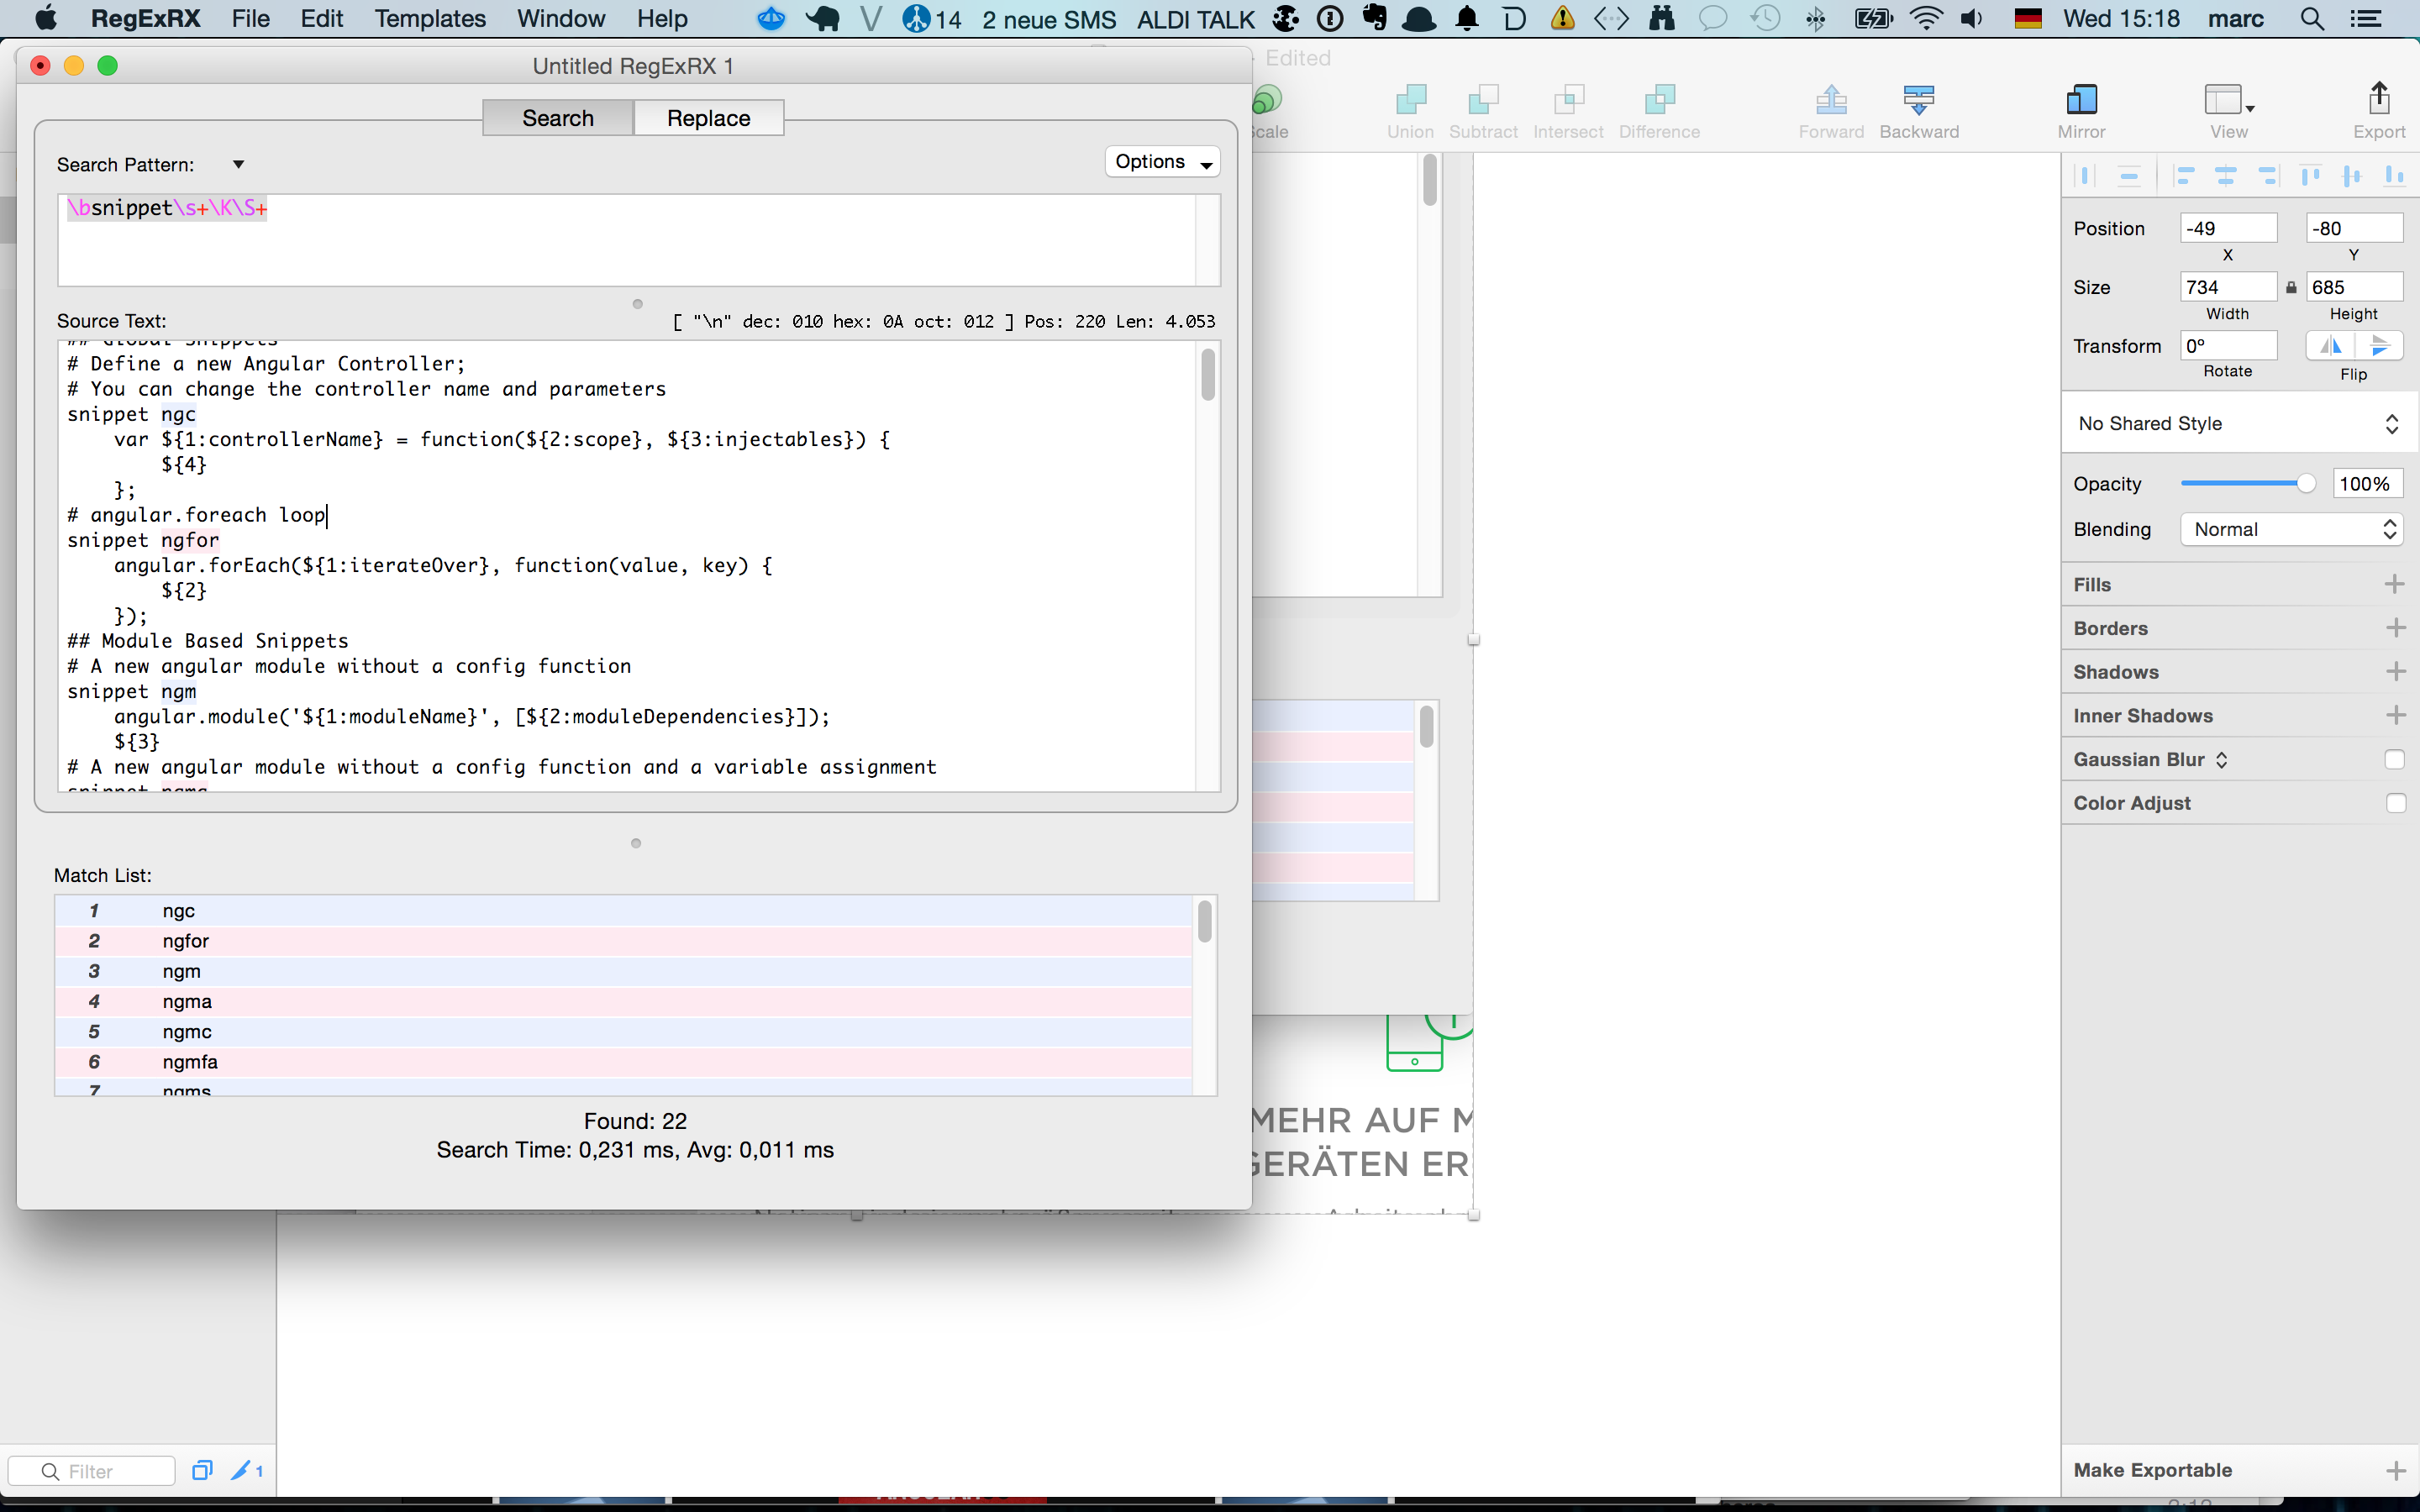Open the Templates menu
This screenshot has width=2420, height=1512.
[x=430, y=19]
